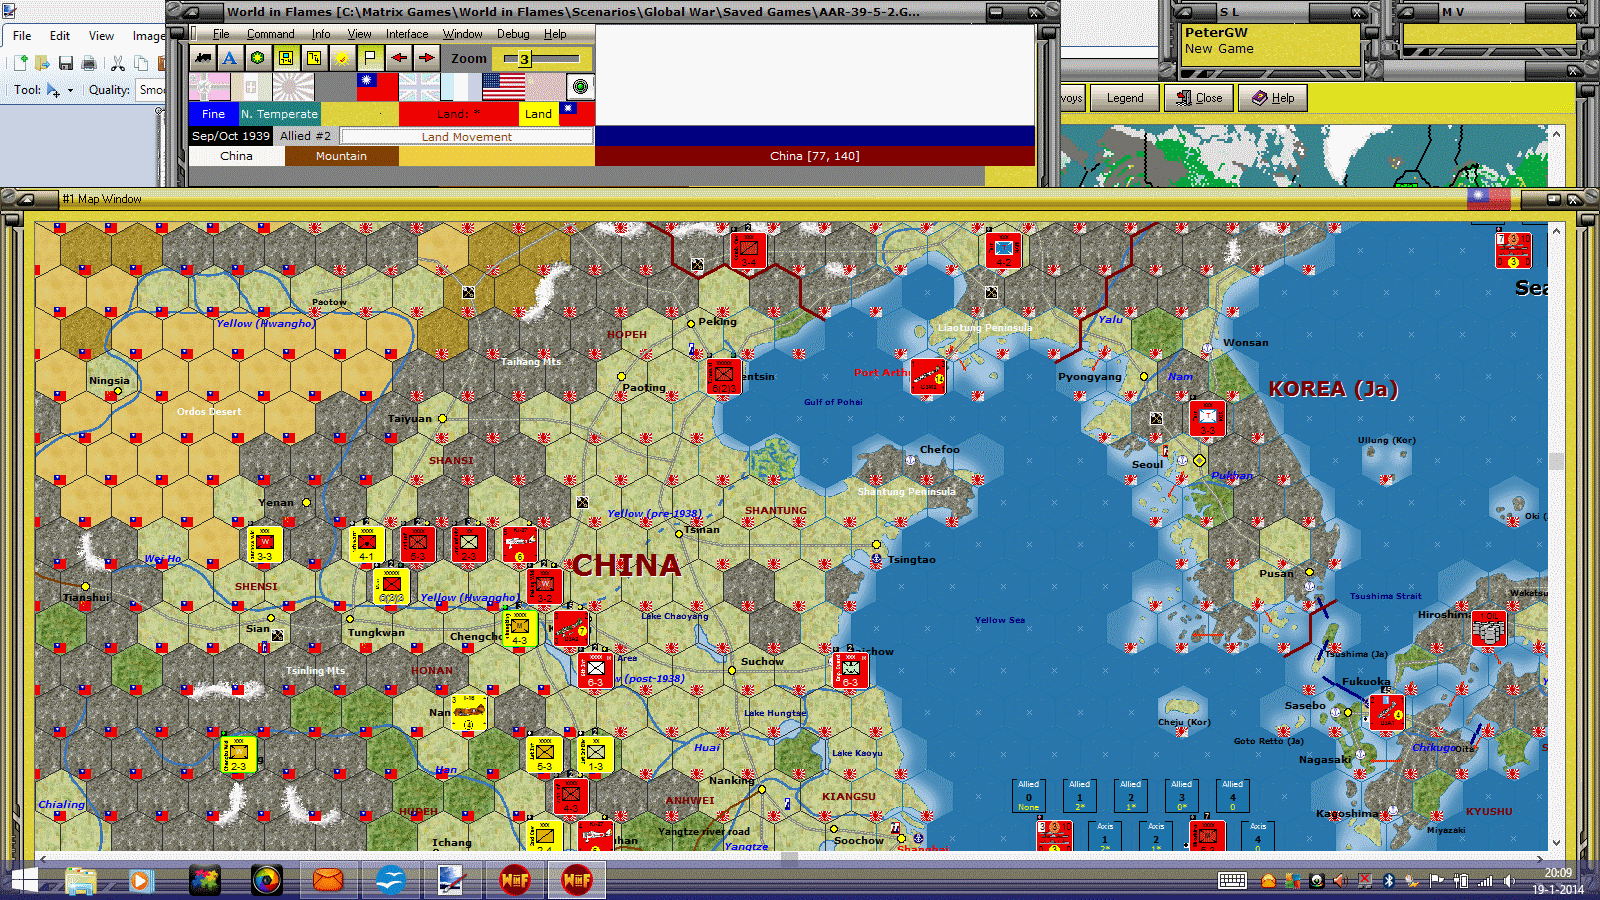Select the faded Italian flag
The image size is (1600, 900).
[252, 87]
